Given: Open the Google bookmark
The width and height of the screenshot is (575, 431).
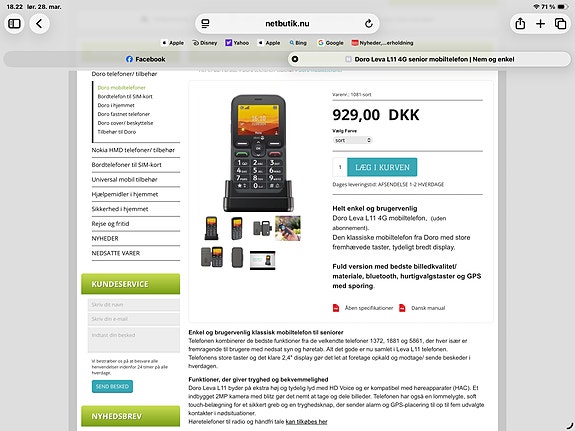Looking at the screenshot, I should click(330, 43).
